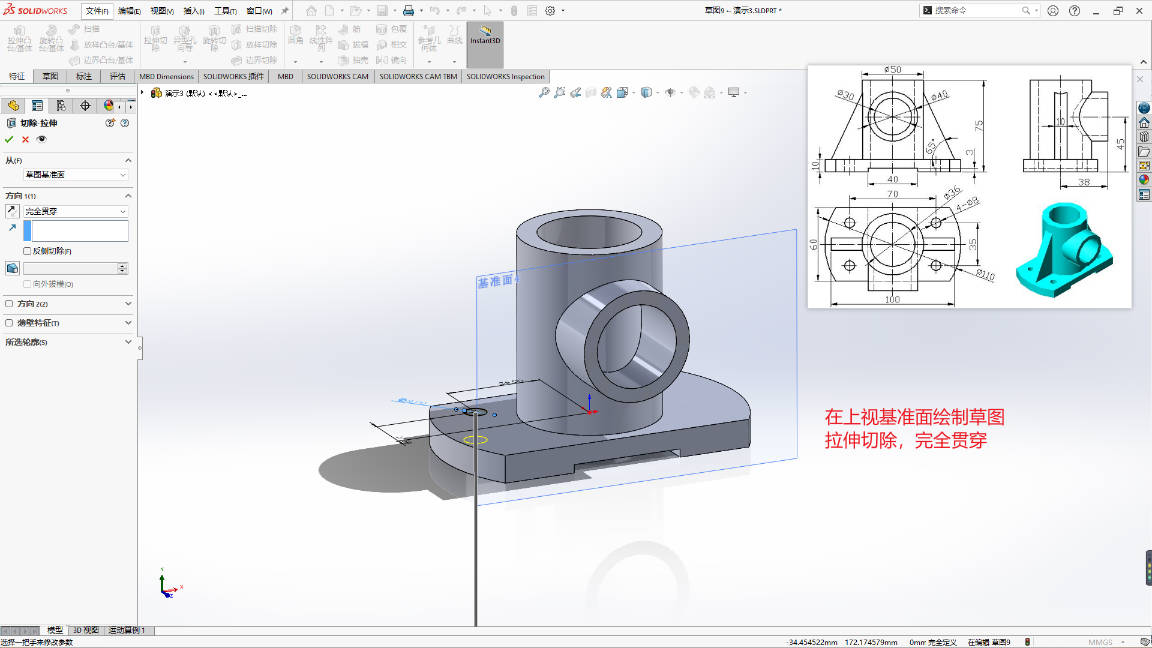
Task: Open 文件 File menu
Action: pos(97,10)
